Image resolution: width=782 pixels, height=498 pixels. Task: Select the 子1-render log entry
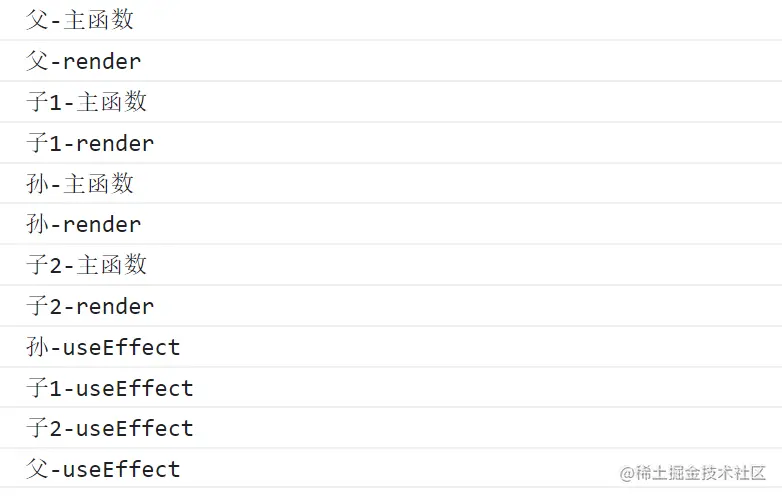[90, 143]
